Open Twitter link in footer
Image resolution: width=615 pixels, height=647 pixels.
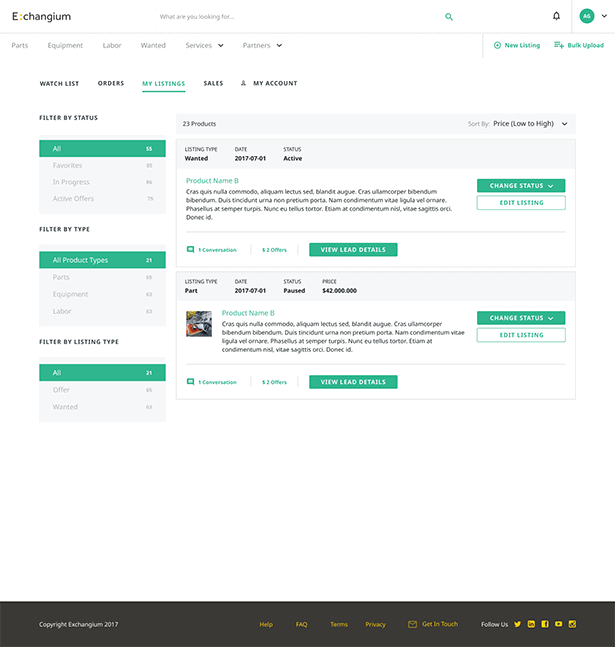point(517,624)
